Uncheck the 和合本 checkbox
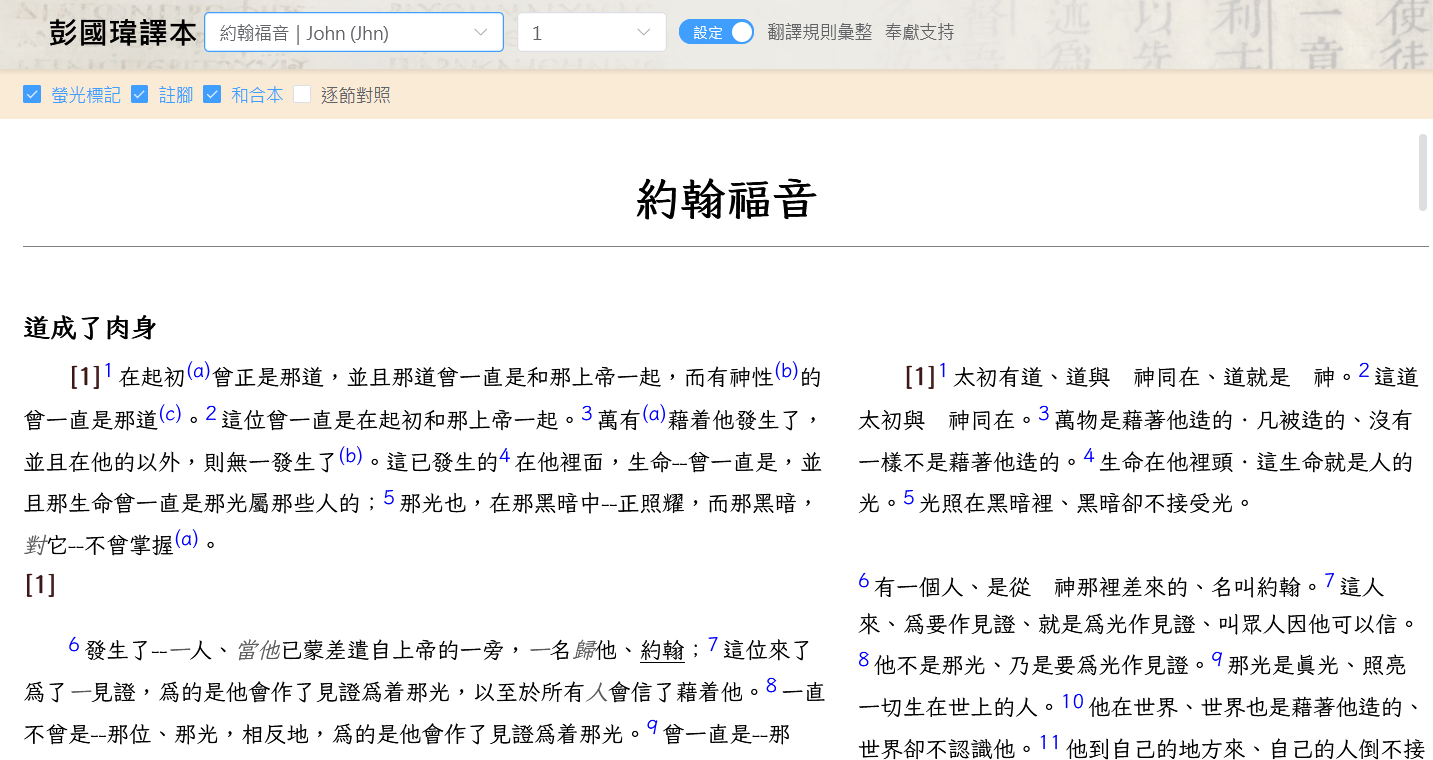Screen dimensions: 1433x760 pos(212,94)
